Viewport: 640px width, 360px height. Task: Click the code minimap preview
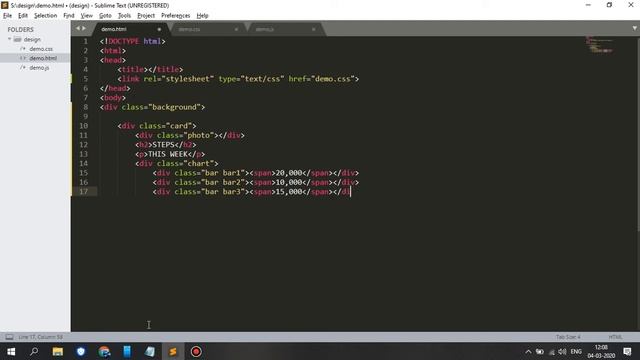point(599,44)
